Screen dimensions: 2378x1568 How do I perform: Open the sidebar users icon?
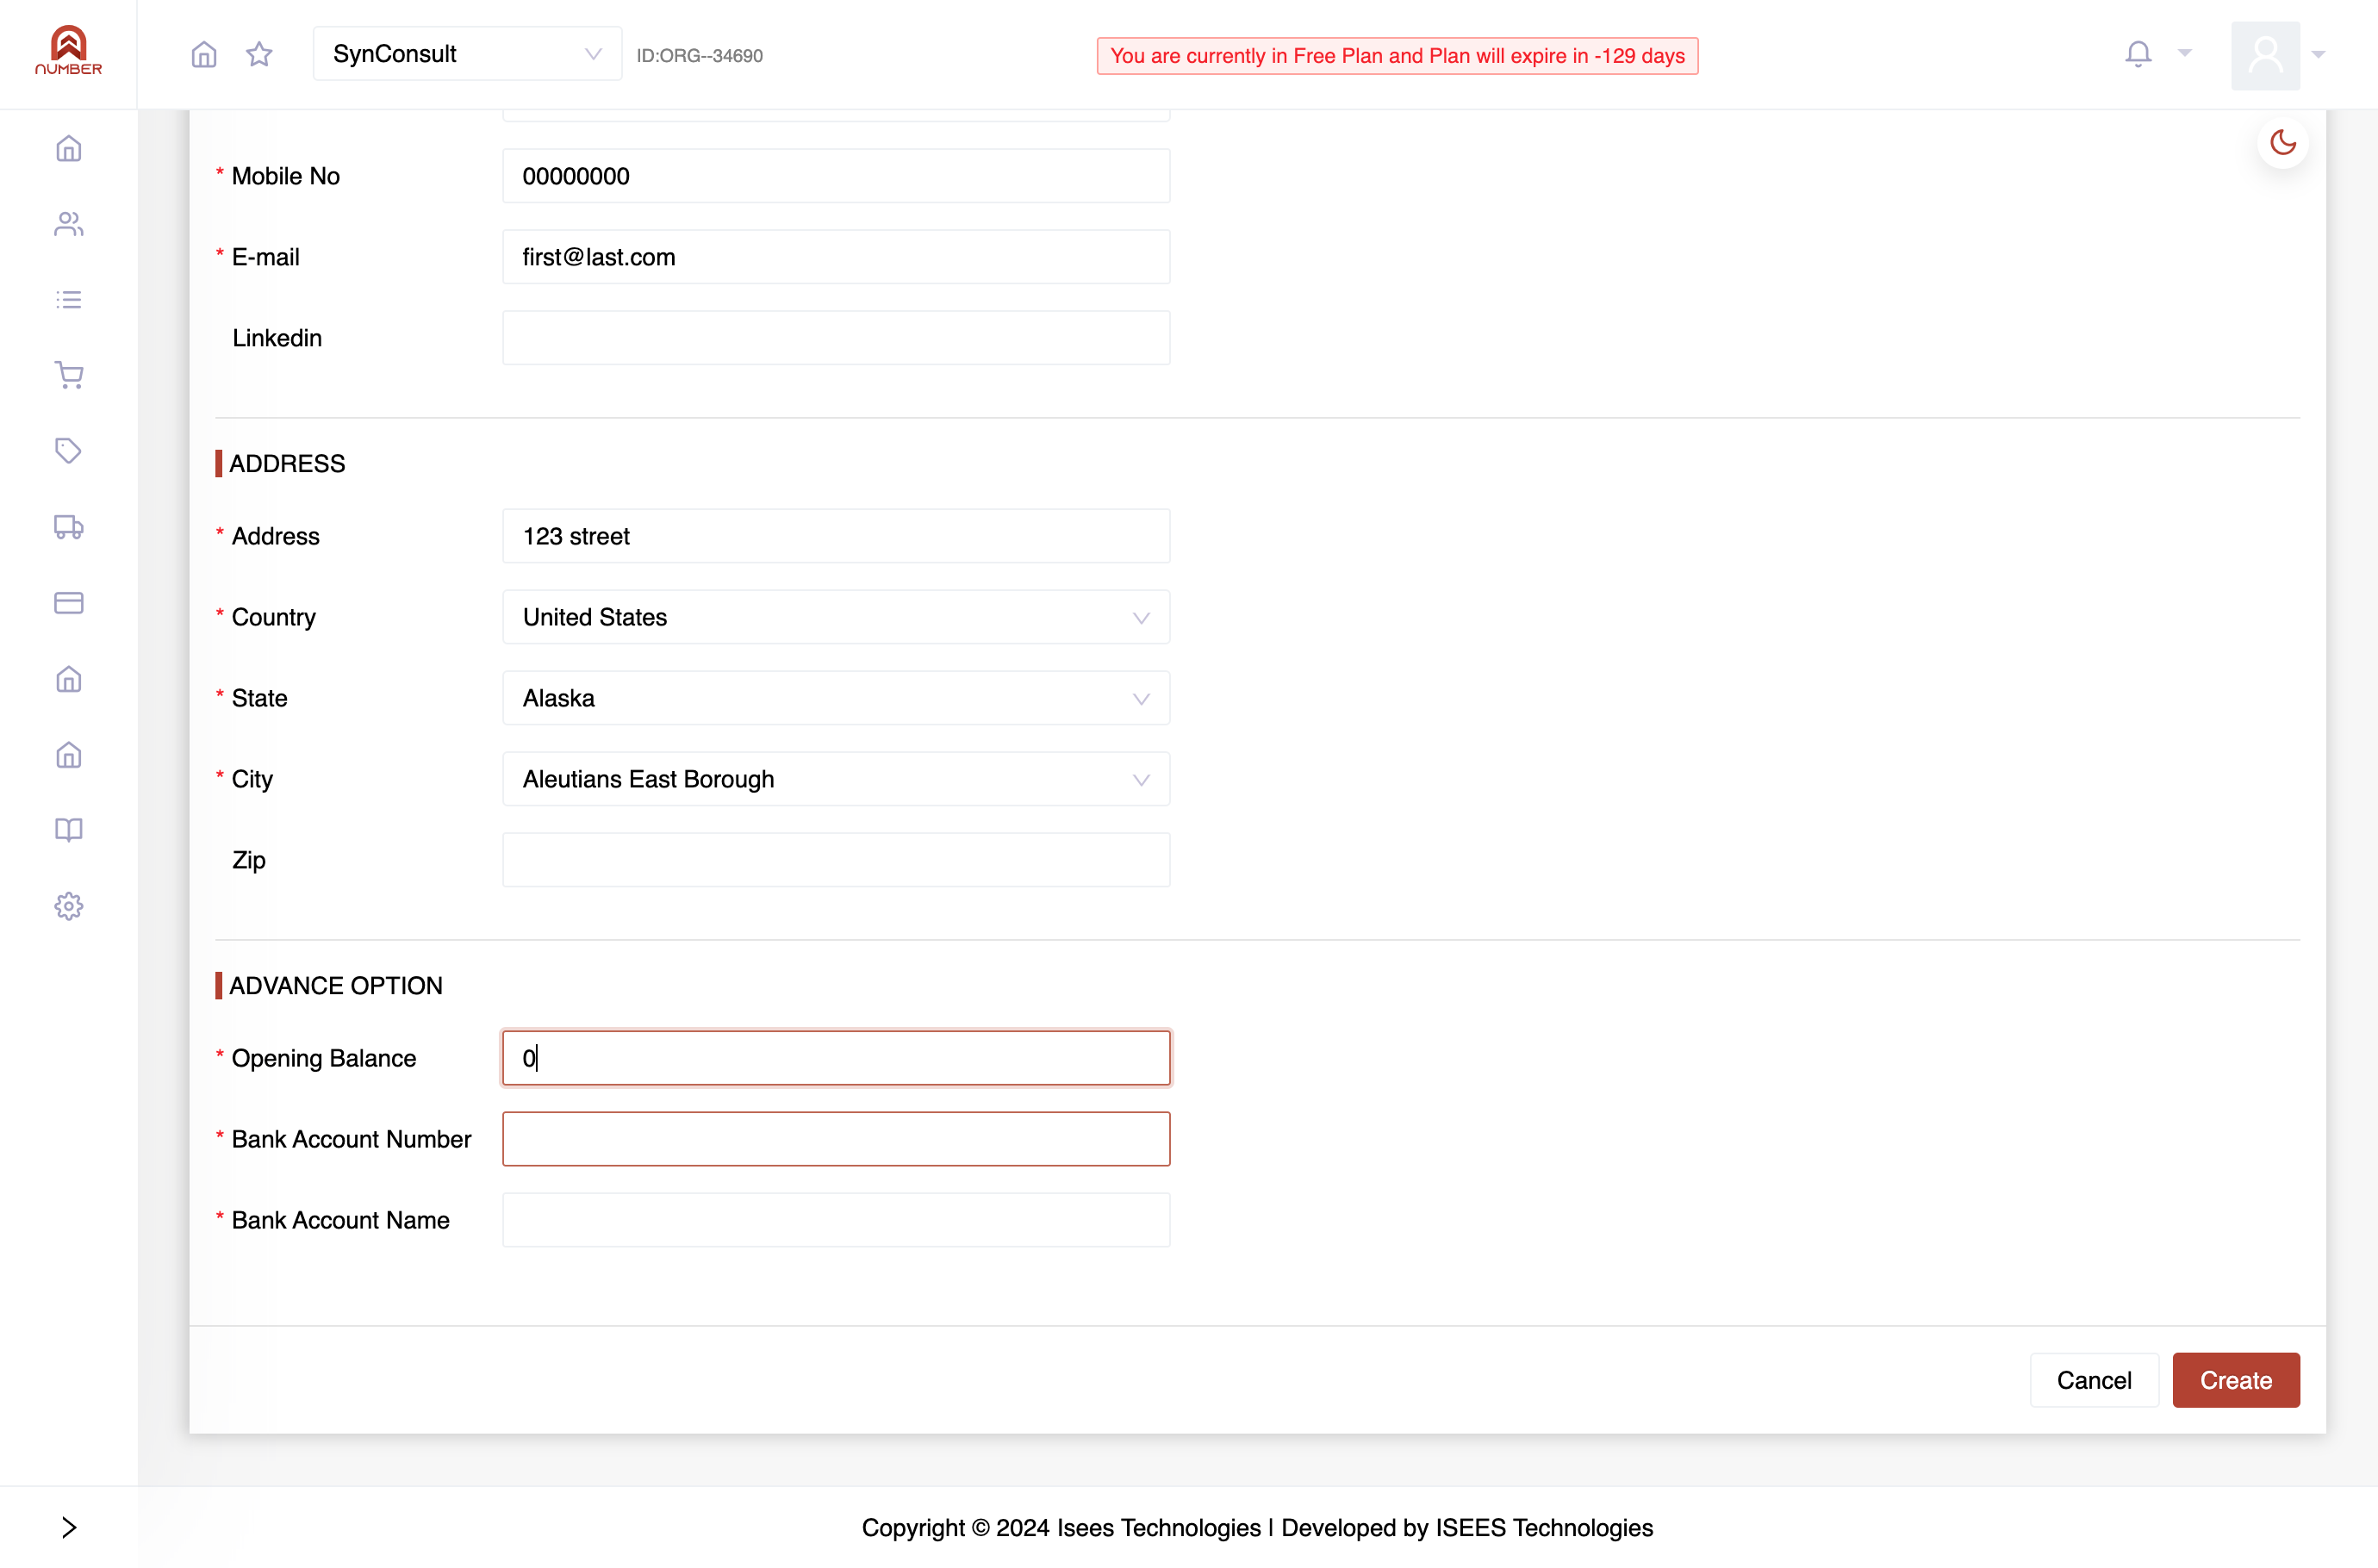point(68,224)
